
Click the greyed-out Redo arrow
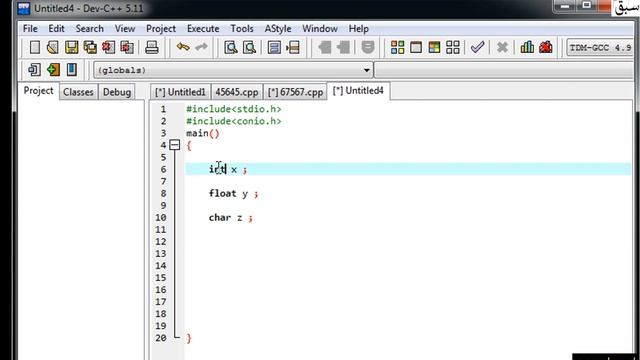coord(201,47)
